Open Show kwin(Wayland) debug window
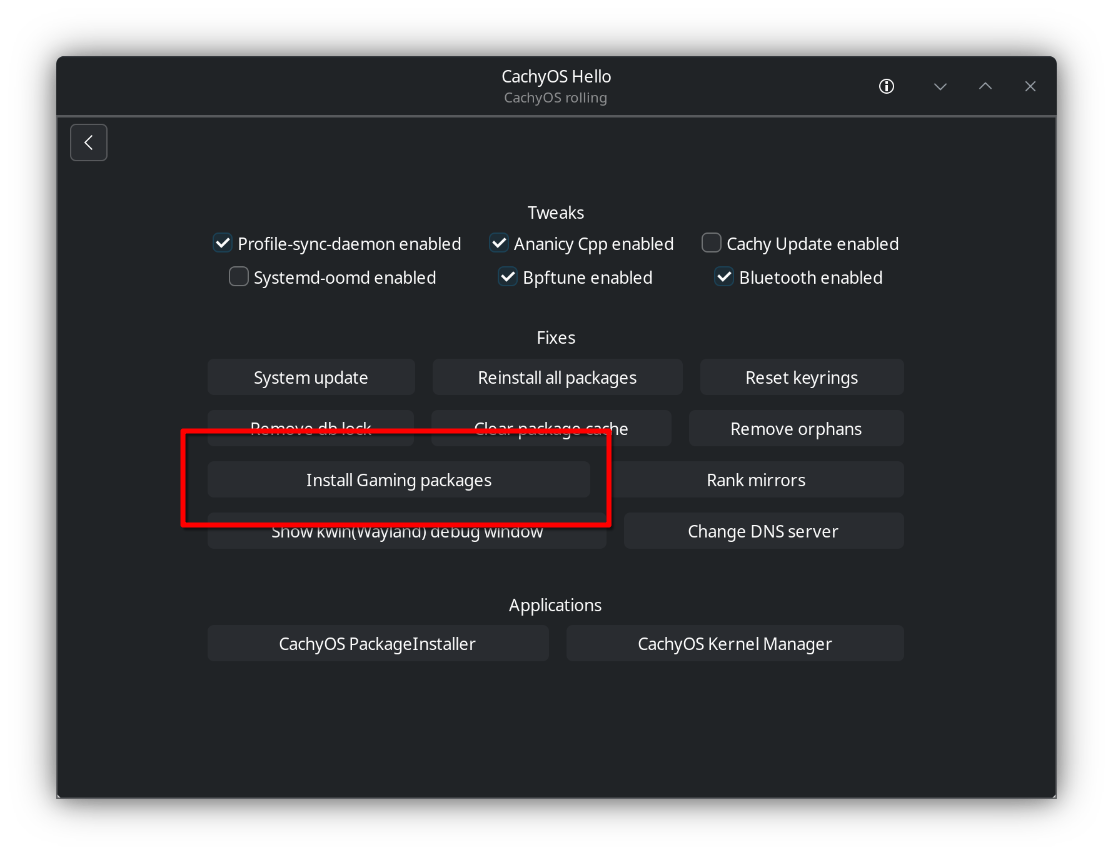The image size is (1113, 855). point(407,531)
